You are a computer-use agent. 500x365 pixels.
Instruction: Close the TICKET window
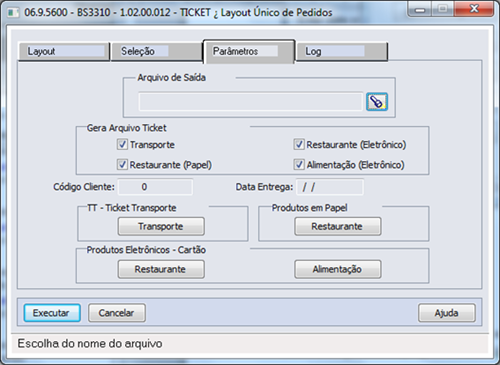(474, 9)
